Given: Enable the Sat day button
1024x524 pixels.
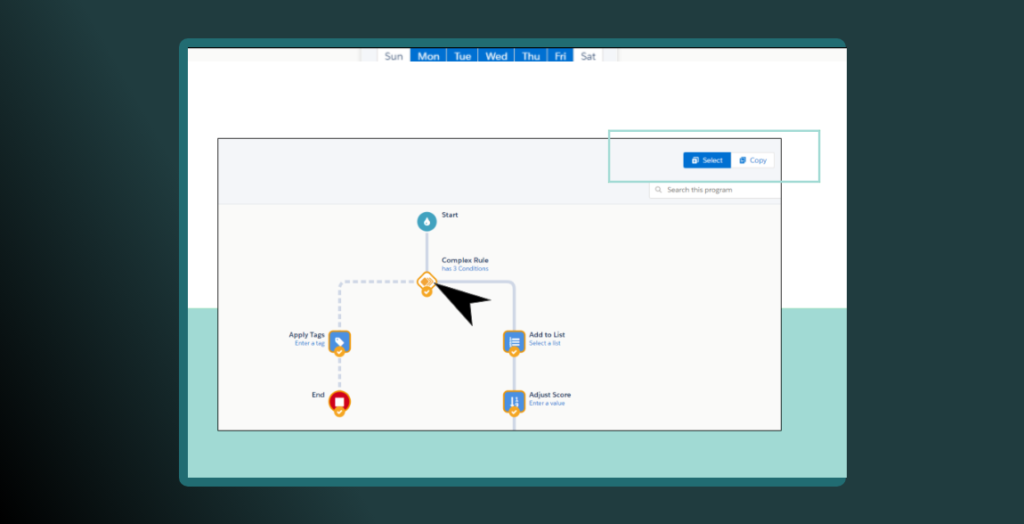Looking at the screenshot, I should click(588, 56).
